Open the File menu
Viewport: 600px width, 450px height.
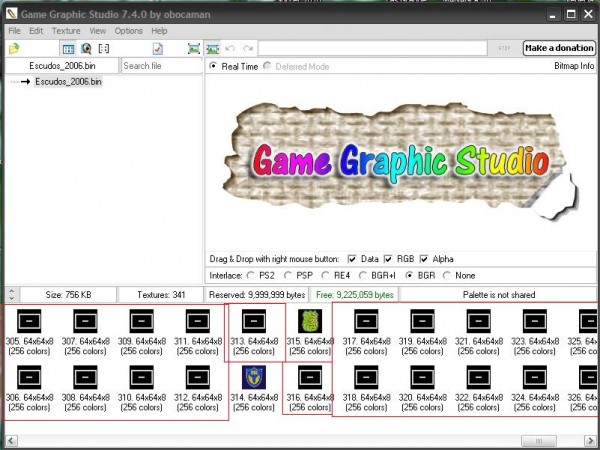click(14, 31)
